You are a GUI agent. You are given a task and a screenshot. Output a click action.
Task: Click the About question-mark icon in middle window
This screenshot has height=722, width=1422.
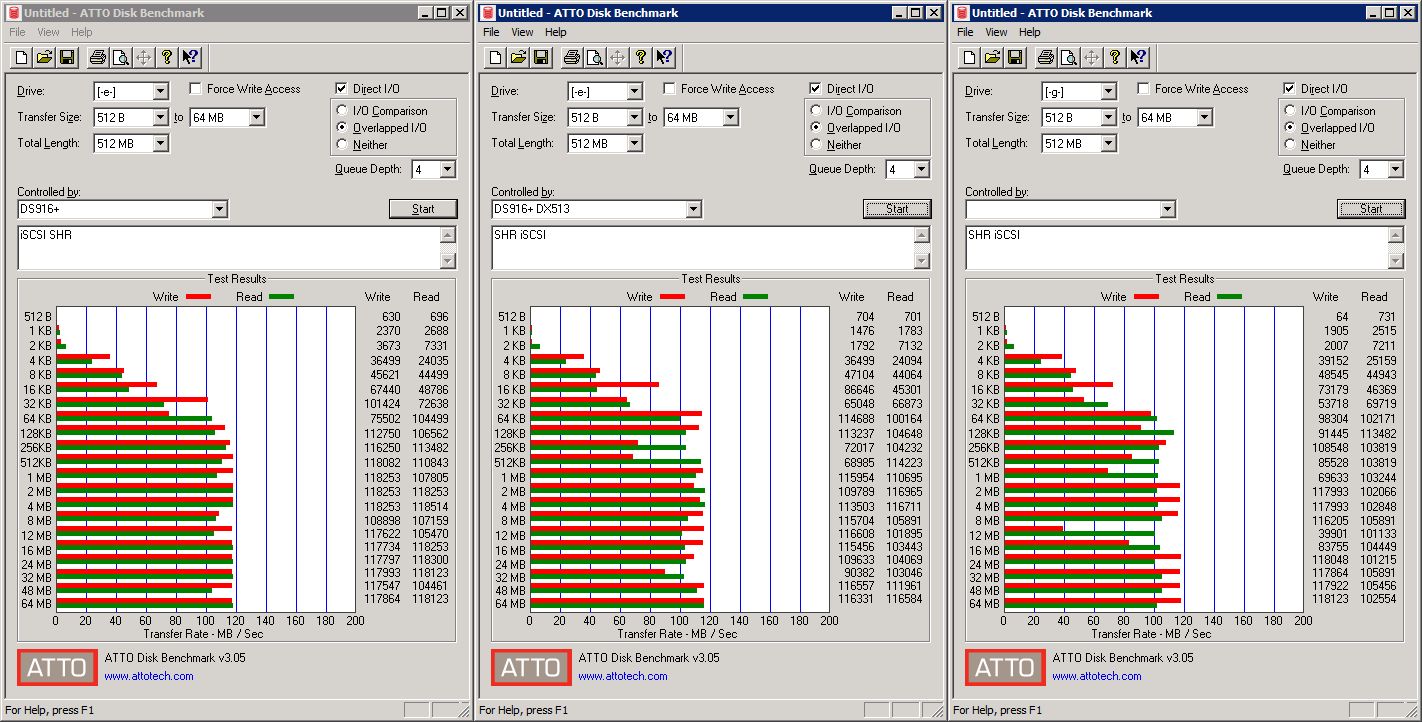pyautogui.click(x=641, y=57)
